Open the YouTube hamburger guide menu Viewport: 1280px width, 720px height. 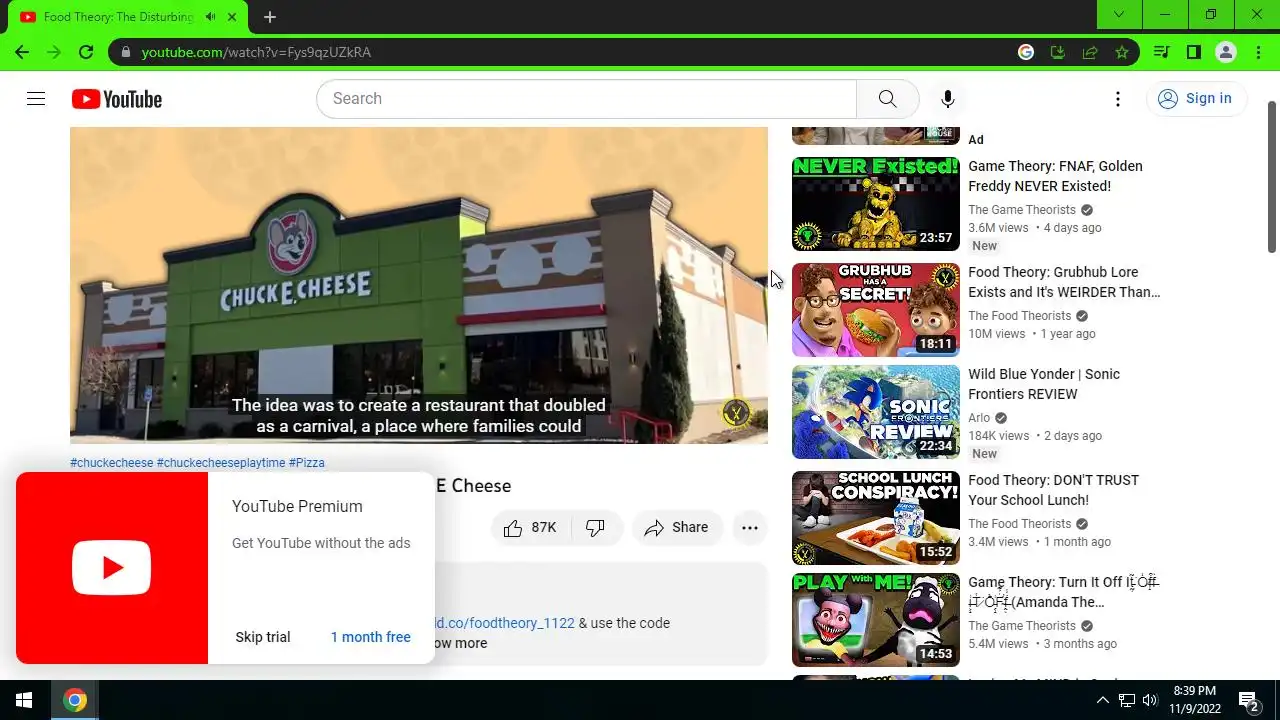tap(36, 98)
